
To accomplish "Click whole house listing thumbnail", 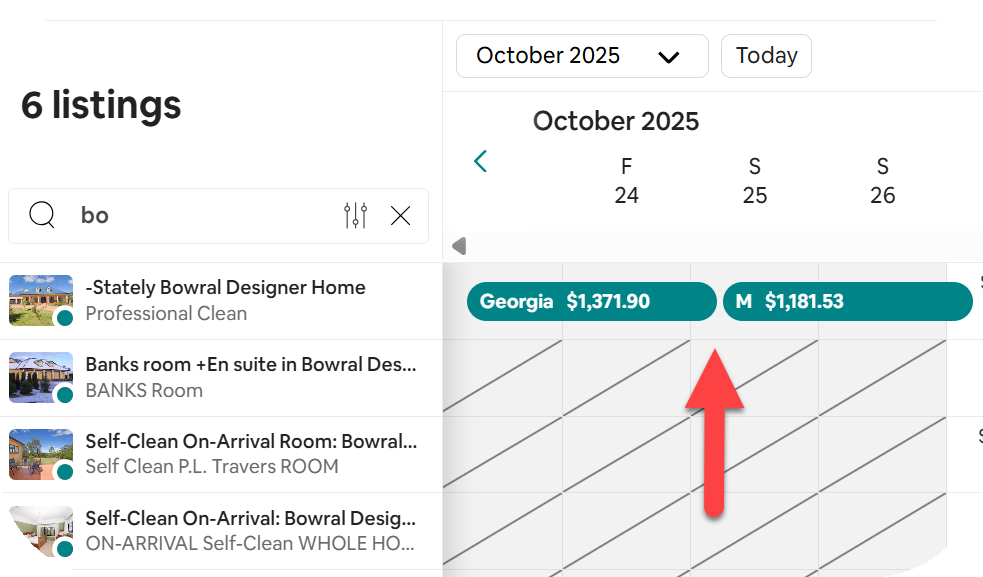I will [x=41, y=531].
